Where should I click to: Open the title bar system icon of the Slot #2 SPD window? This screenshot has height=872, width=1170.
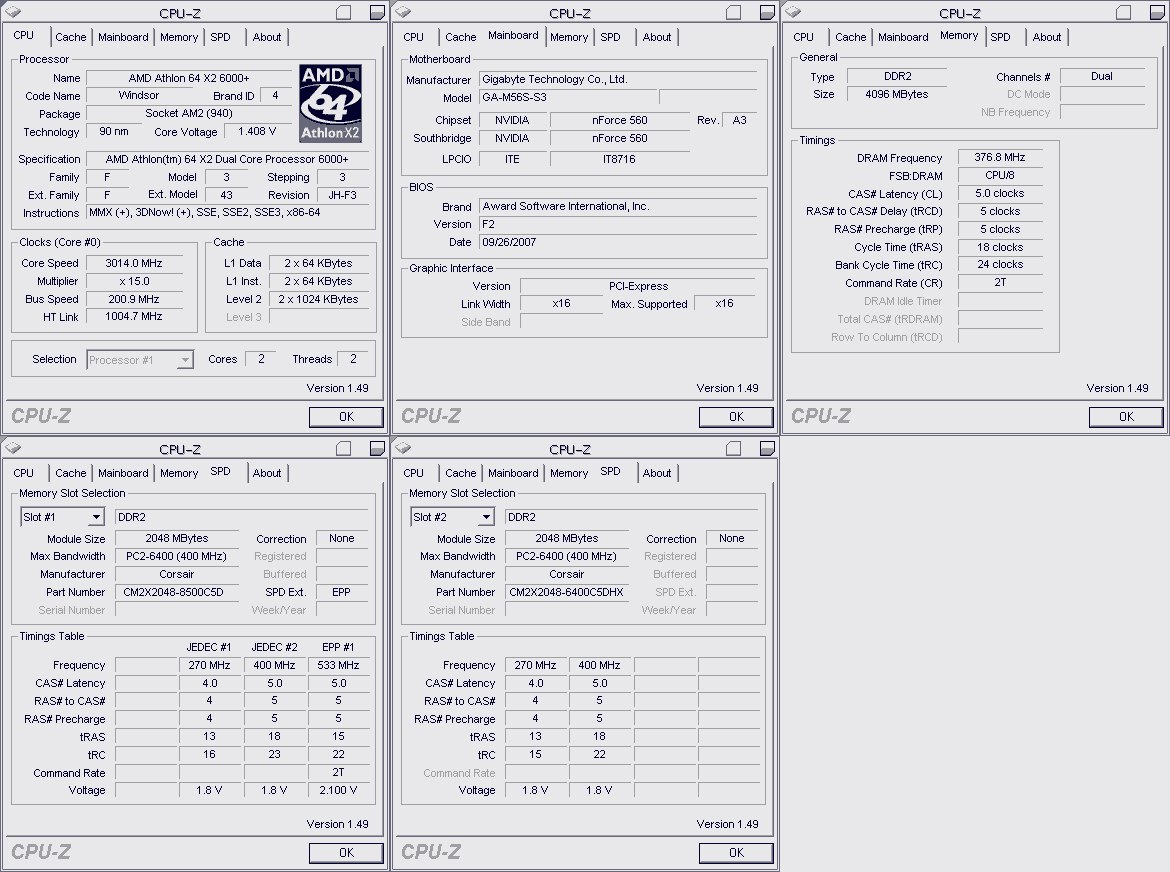(x=403, y=448)
